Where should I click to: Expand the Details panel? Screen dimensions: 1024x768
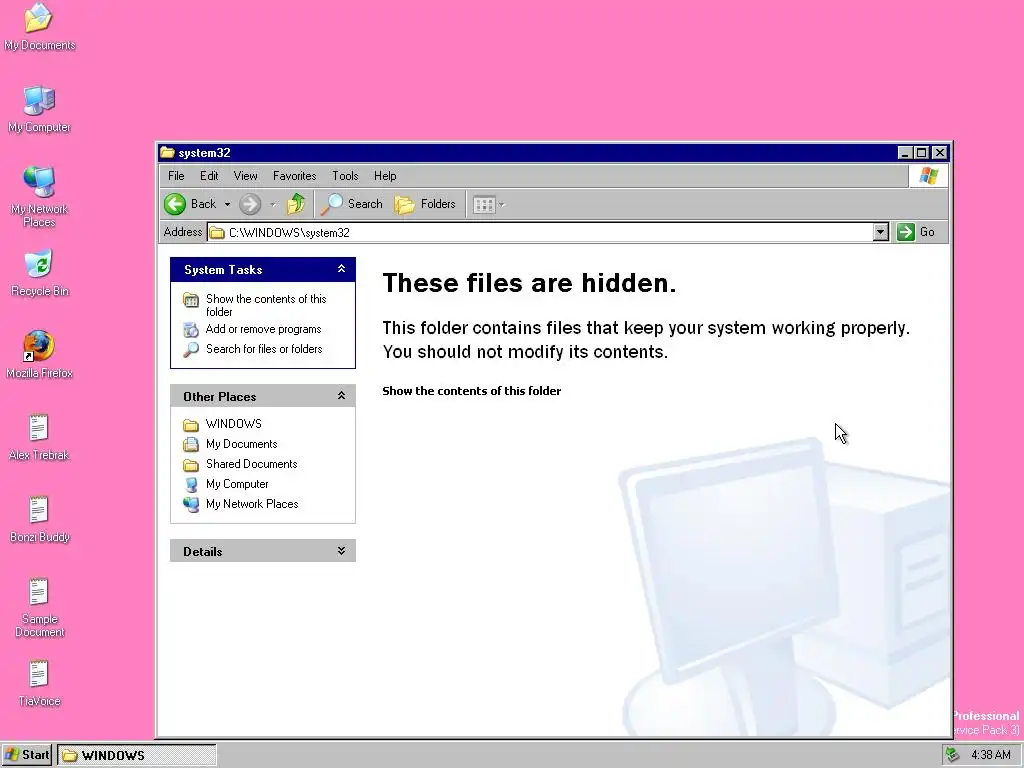pos(341,551)
